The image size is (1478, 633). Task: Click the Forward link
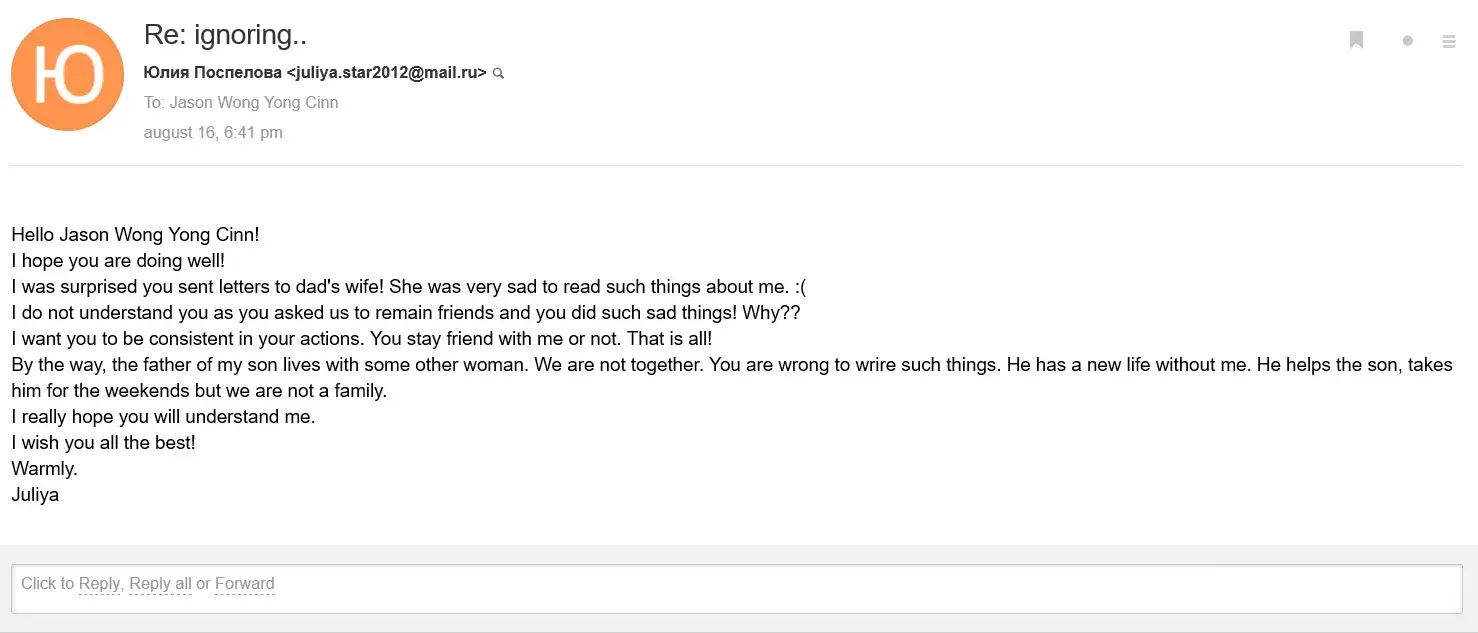[x=244, y=584]
